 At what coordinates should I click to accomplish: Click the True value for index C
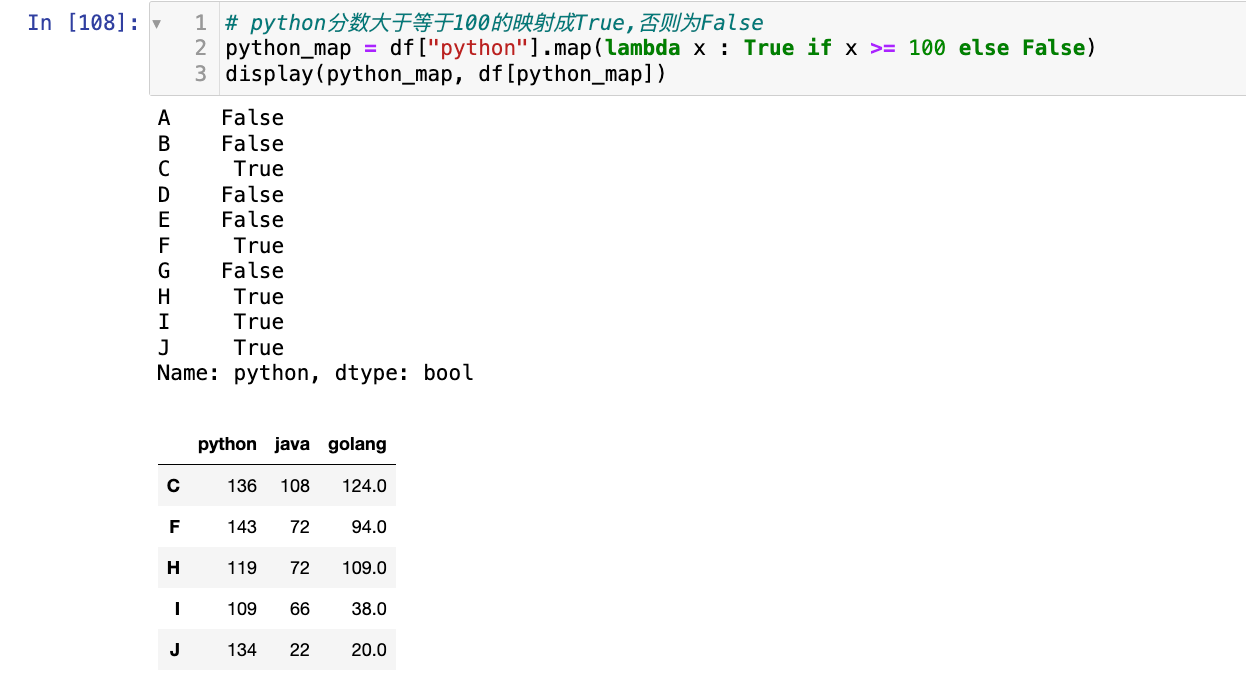point(258,169)
